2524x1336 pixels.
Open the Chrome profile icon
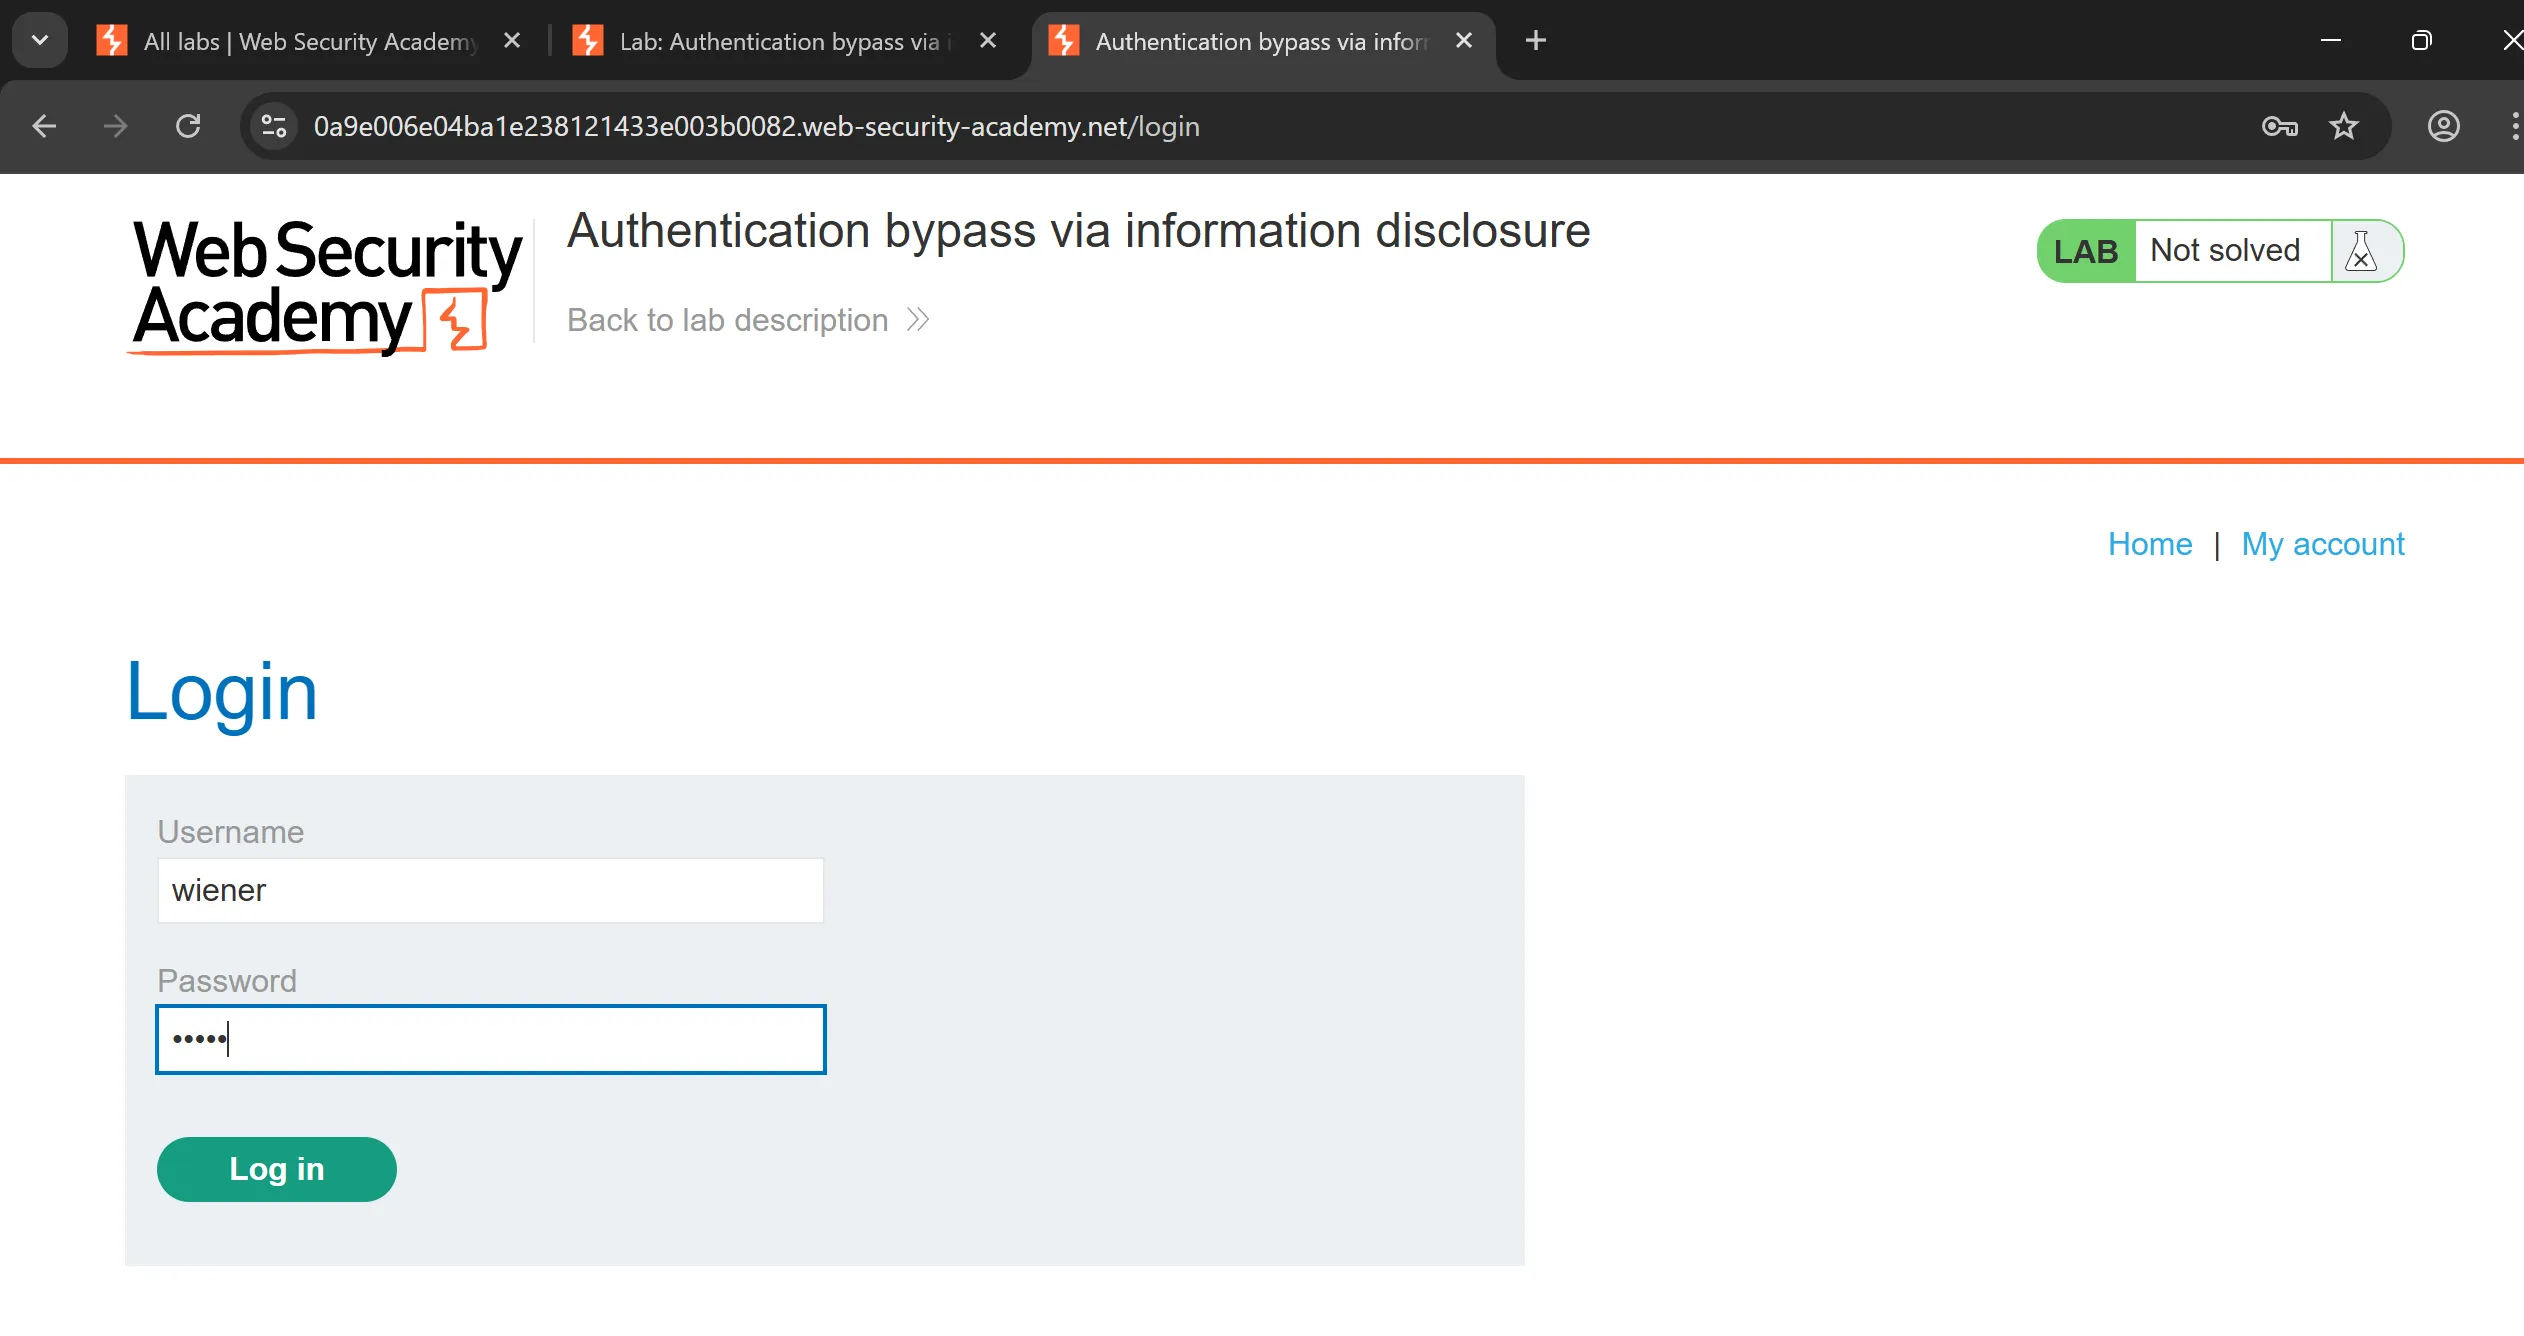click(x=2443, y=126)
